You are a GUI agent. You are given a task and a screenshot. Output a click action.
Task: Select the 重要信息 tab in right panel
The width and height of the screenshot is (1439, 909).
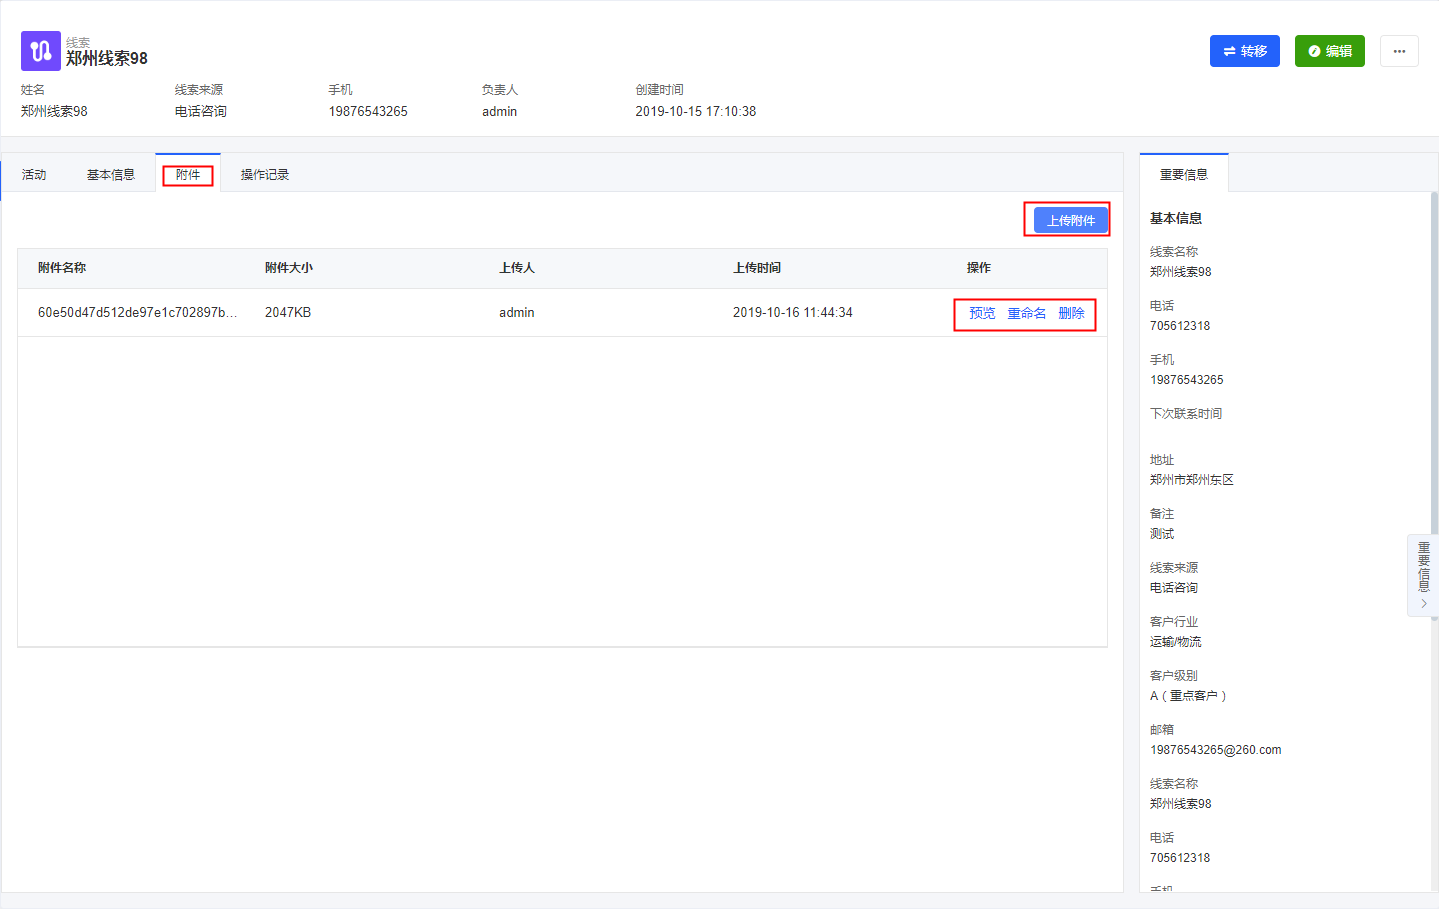coord(1183,175)
